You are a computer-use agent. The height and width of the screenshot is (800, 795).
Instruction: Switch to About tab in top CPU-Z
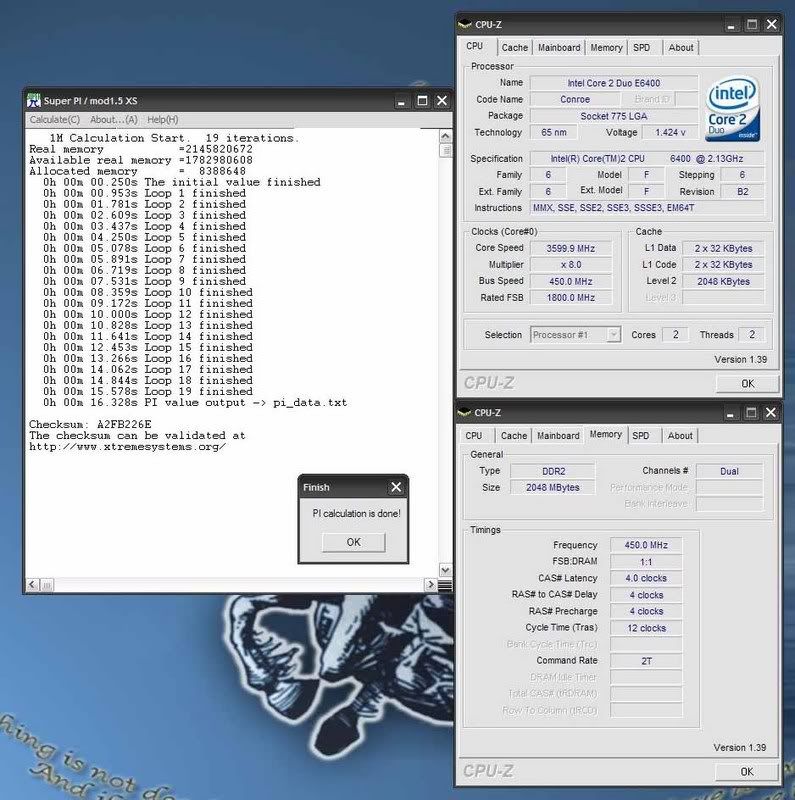(x=681, y=47)
